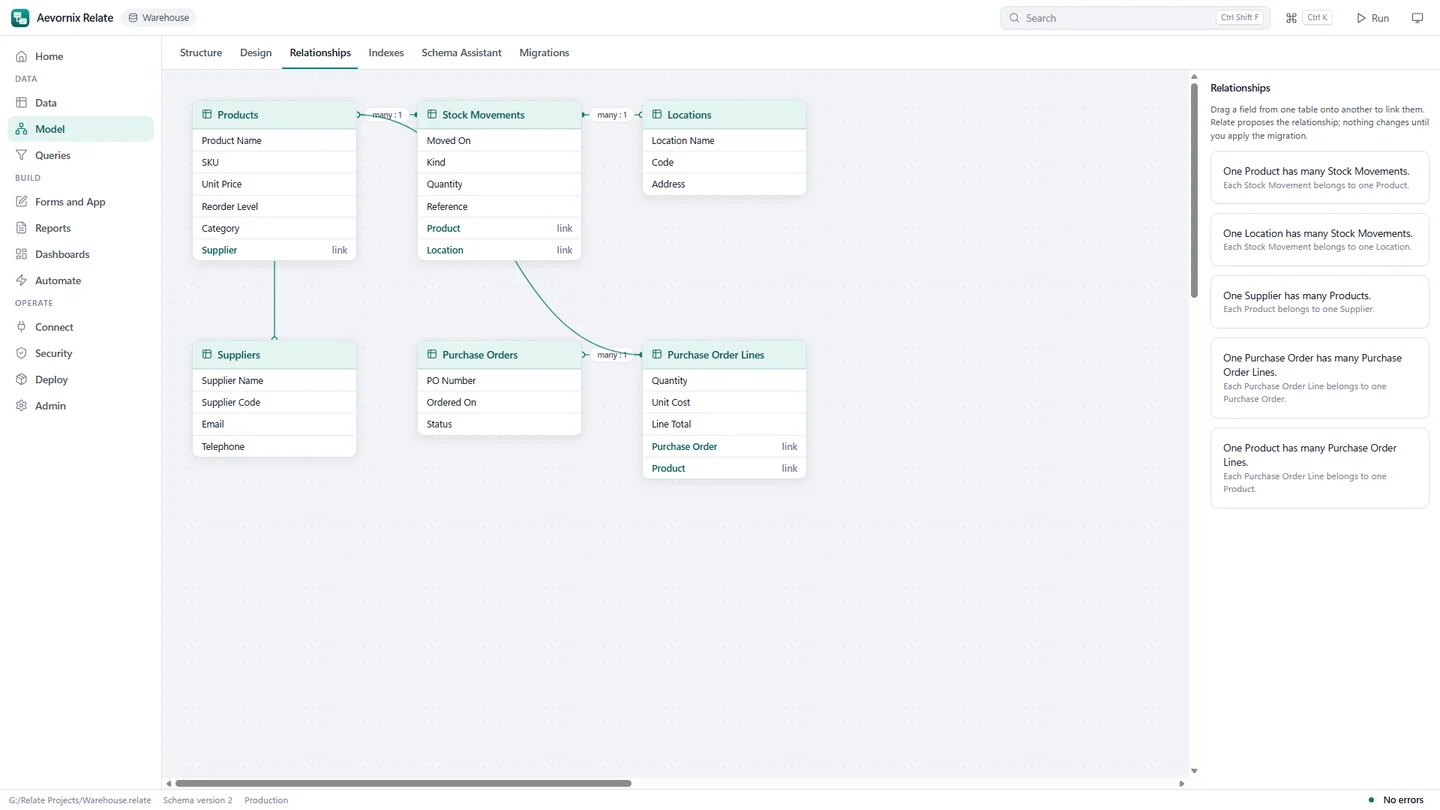Image resolution: width=1440 pixels, height=810 pixels.
Task: Click the Suppliers table header icon
Action: (207, 354)
